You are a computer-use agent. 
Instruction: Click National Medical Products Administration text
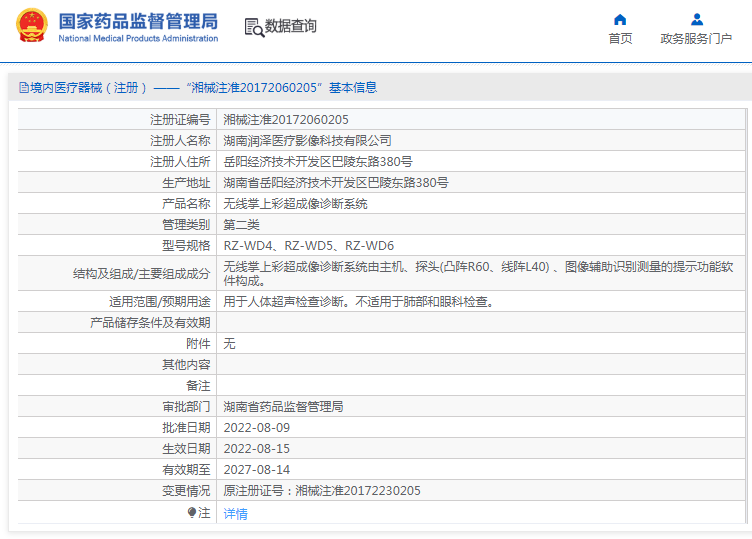tap(138, 38)
